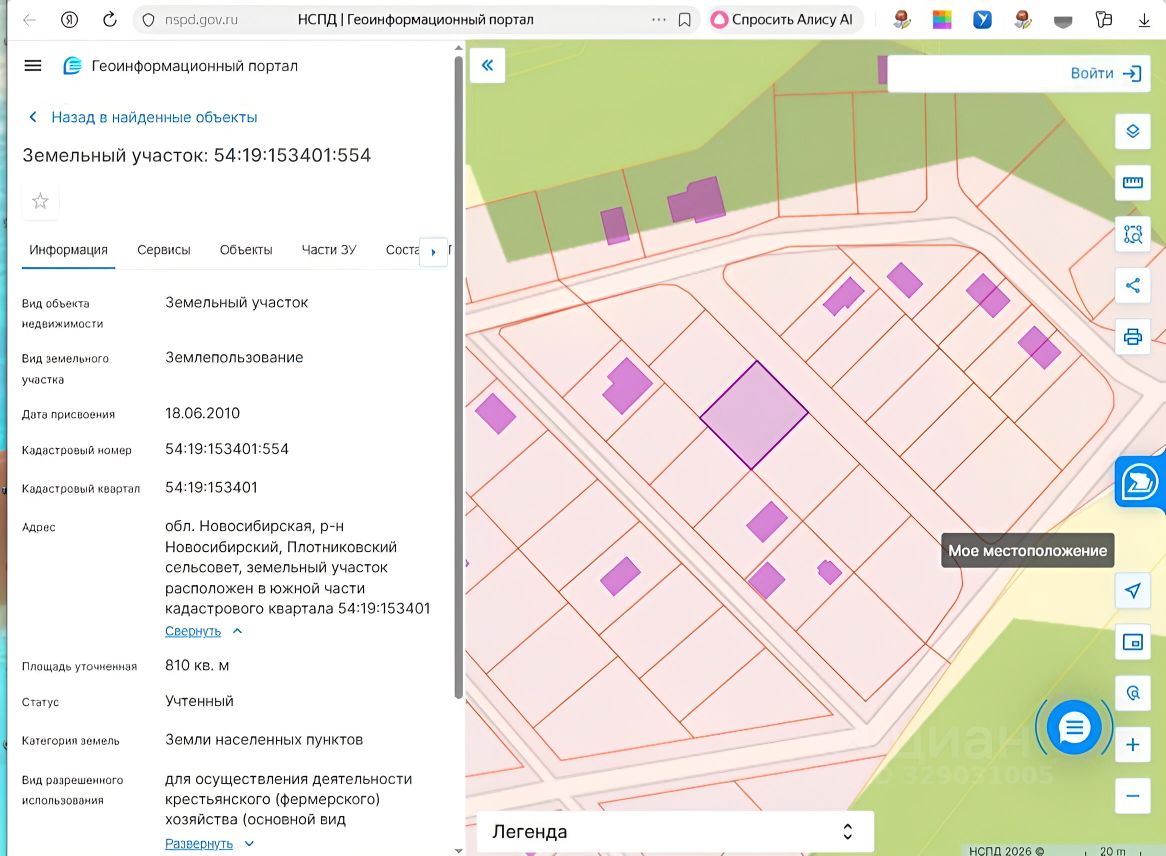The height and width of the screenshot is (856, 1166).
Task: Zoom in on the map
Action: 1132,745
